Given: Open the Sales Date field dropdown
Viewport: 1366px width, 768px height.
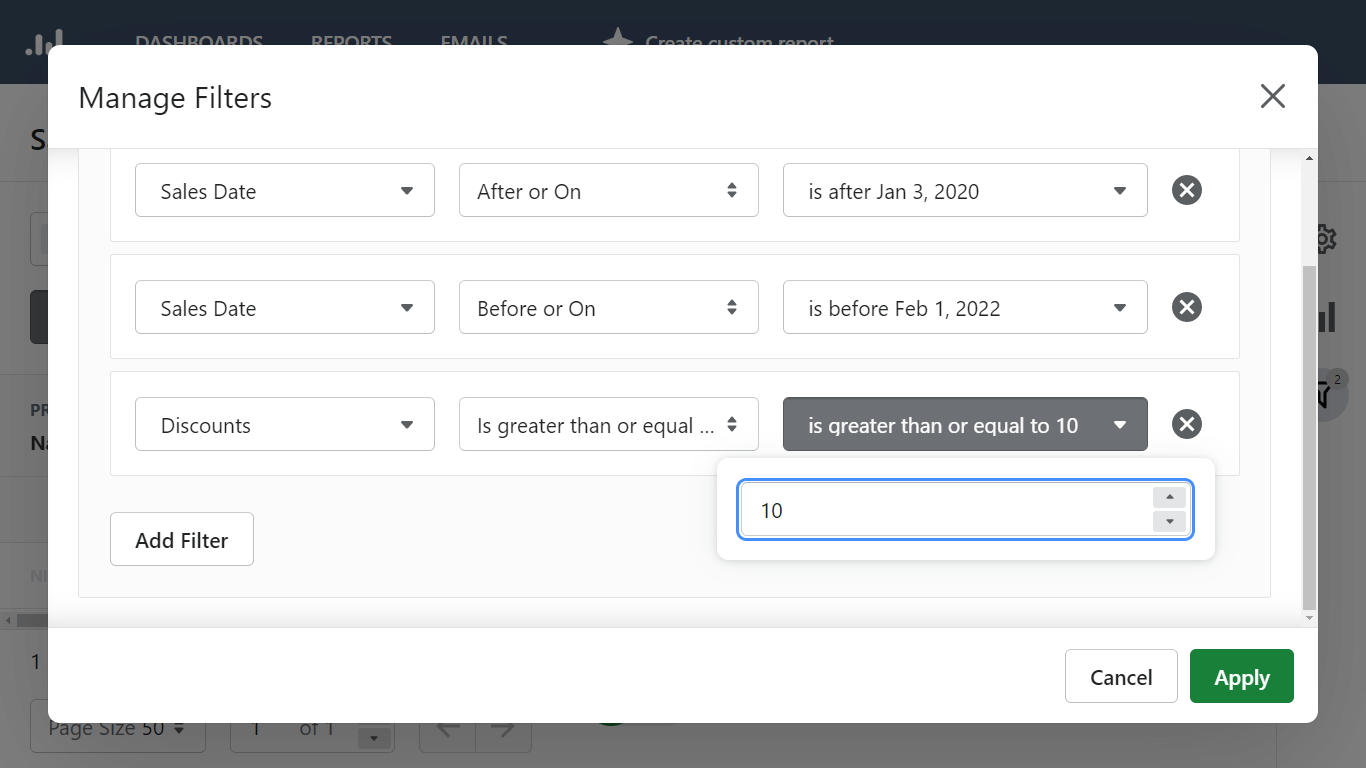Looking at the screenshot, I should (284, 190).
